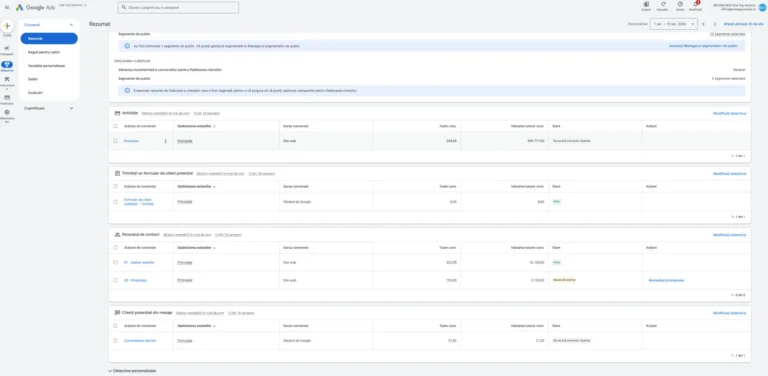Click Modificați obiectivul for Achiziție
Screen dimensions: 768x376
pyautogui.click(x=729, y=113)
